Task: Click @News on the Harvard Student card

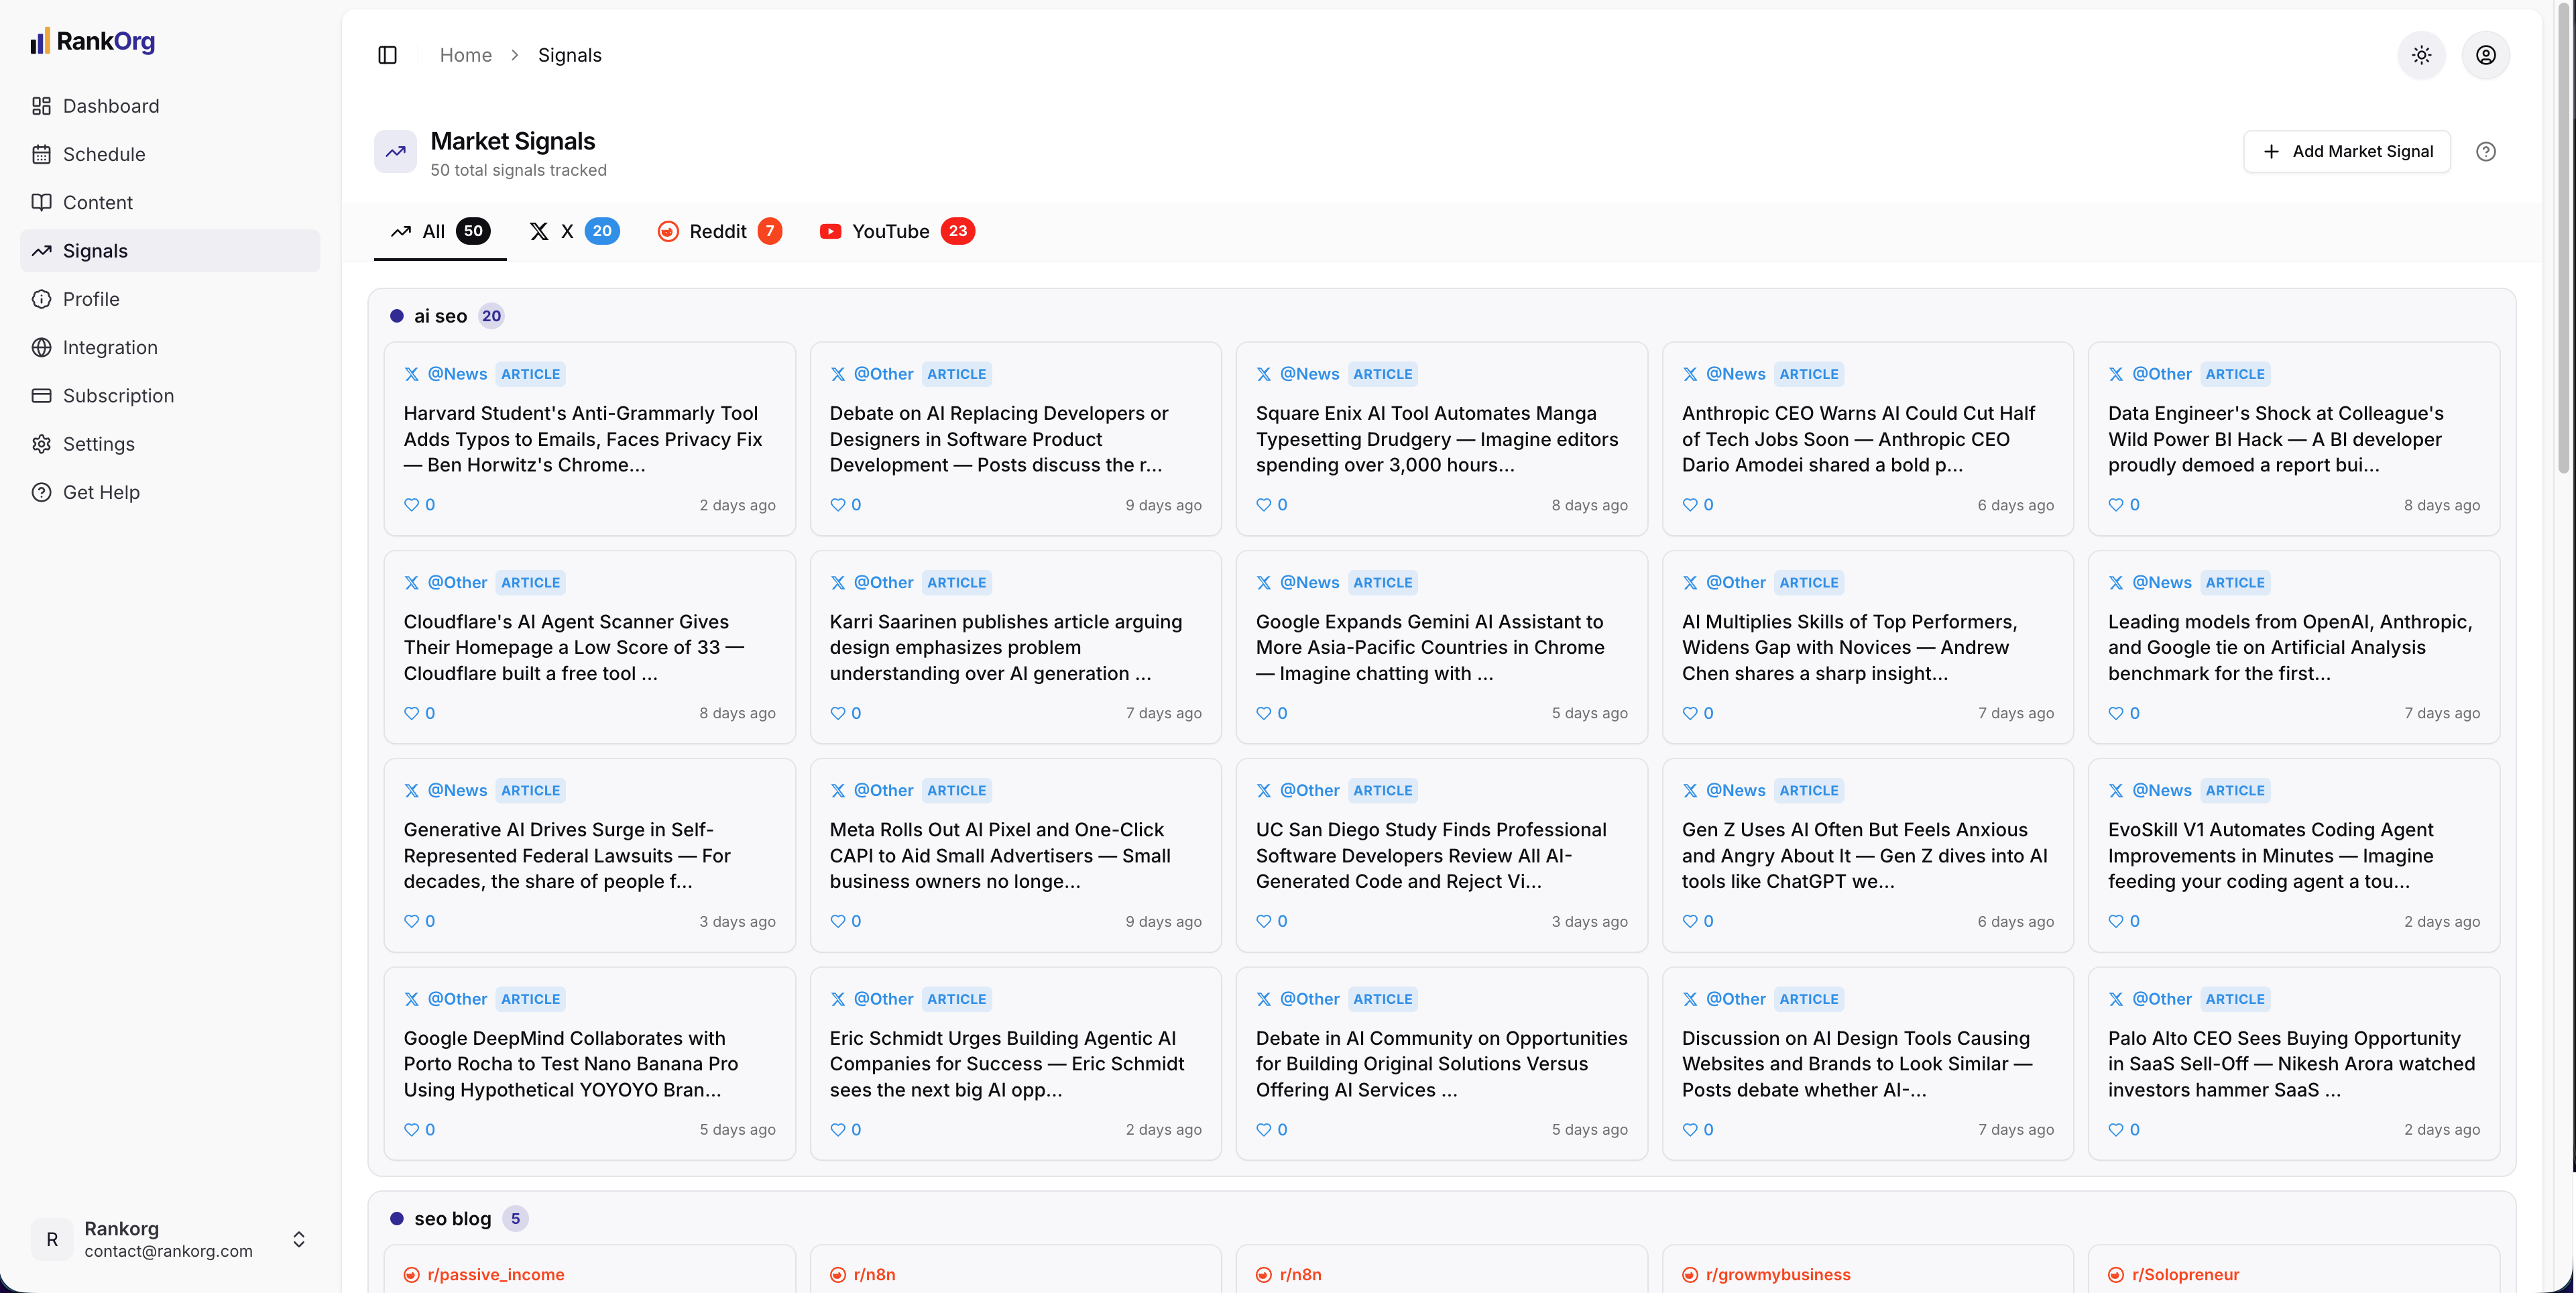Action: 457,374
